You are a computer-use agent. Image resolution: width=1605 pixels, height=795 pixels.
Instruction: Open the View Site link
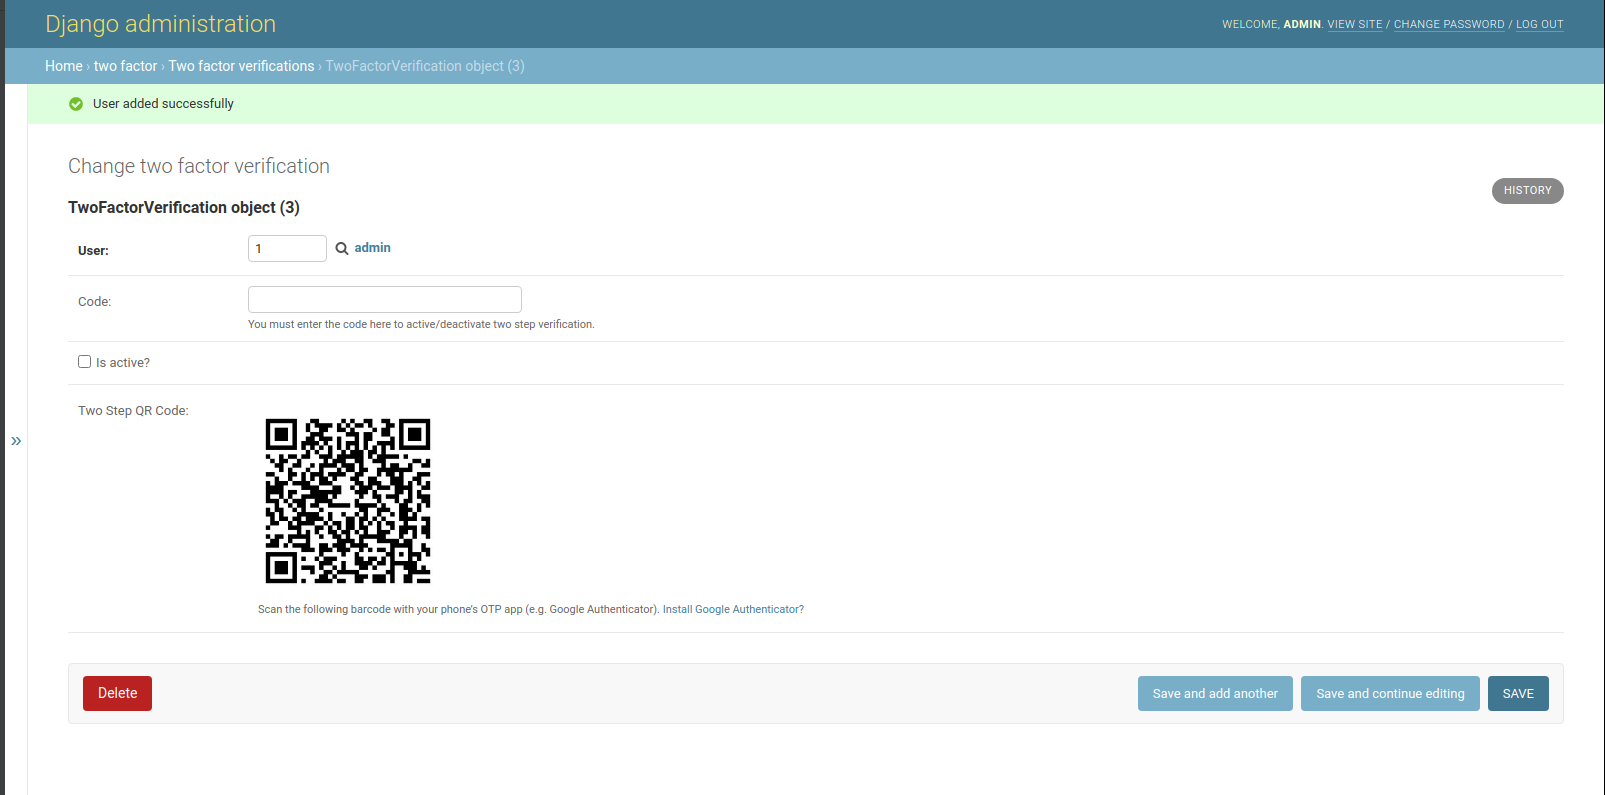pos(1354,24)
